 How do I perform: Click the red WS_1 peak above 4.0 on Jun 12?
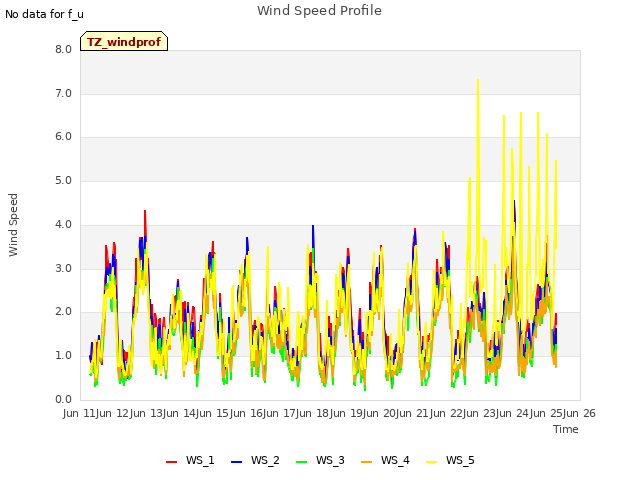point(145,211)
